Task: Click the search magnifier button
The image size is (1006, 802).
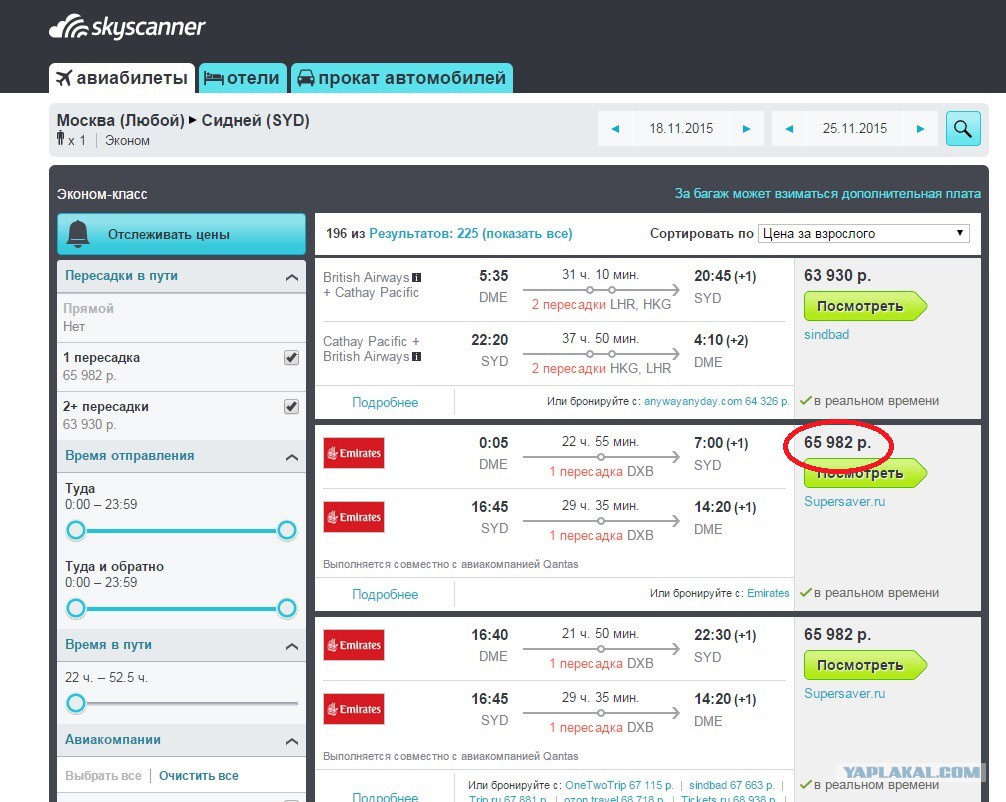Action: click(x=962, y=128)
